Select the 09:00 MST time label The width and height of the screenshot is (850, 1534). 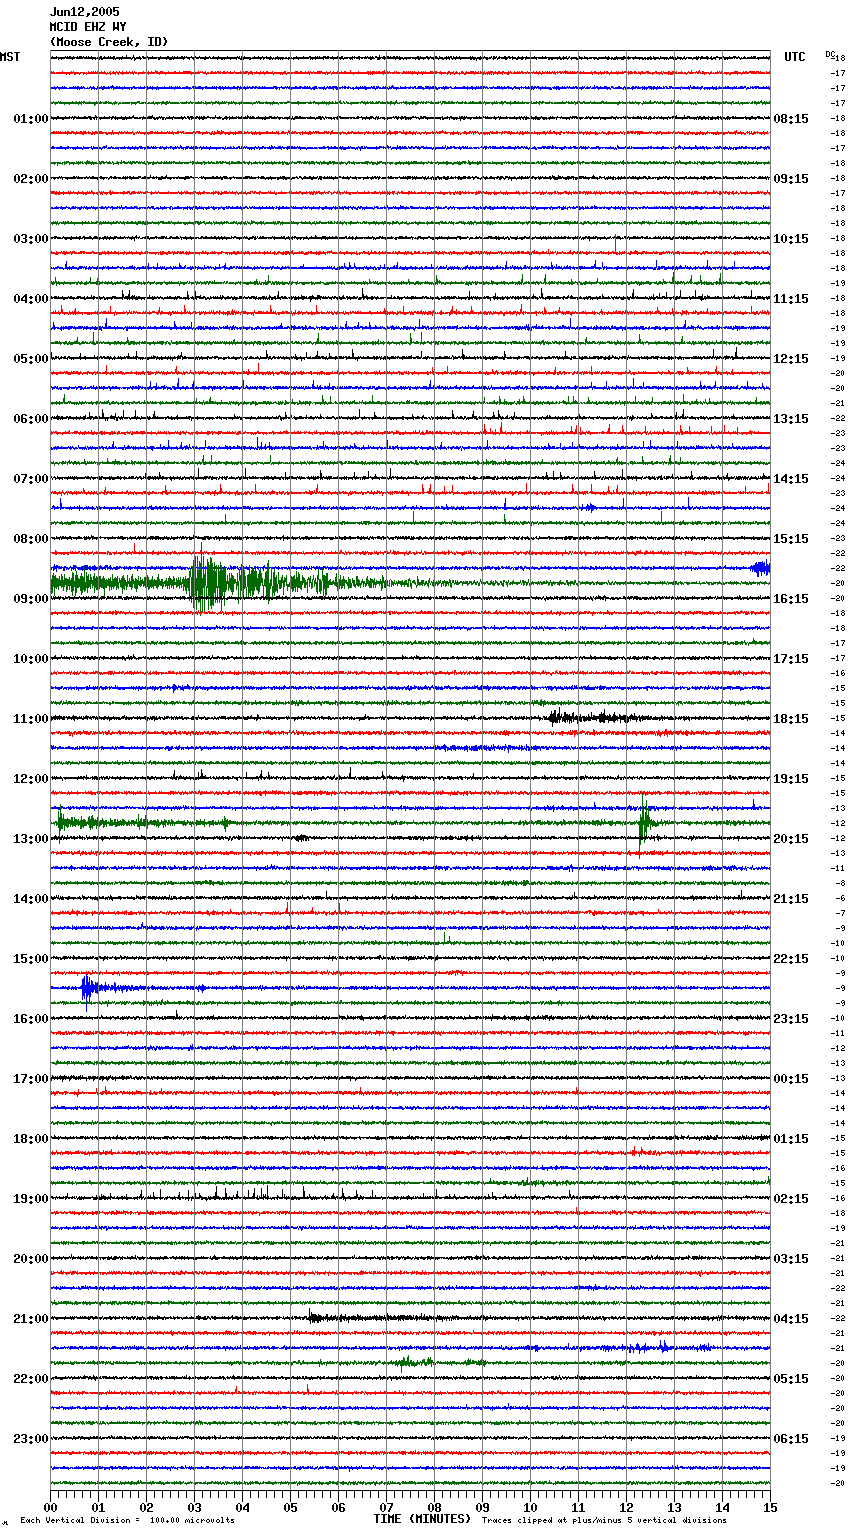[30, 599]
